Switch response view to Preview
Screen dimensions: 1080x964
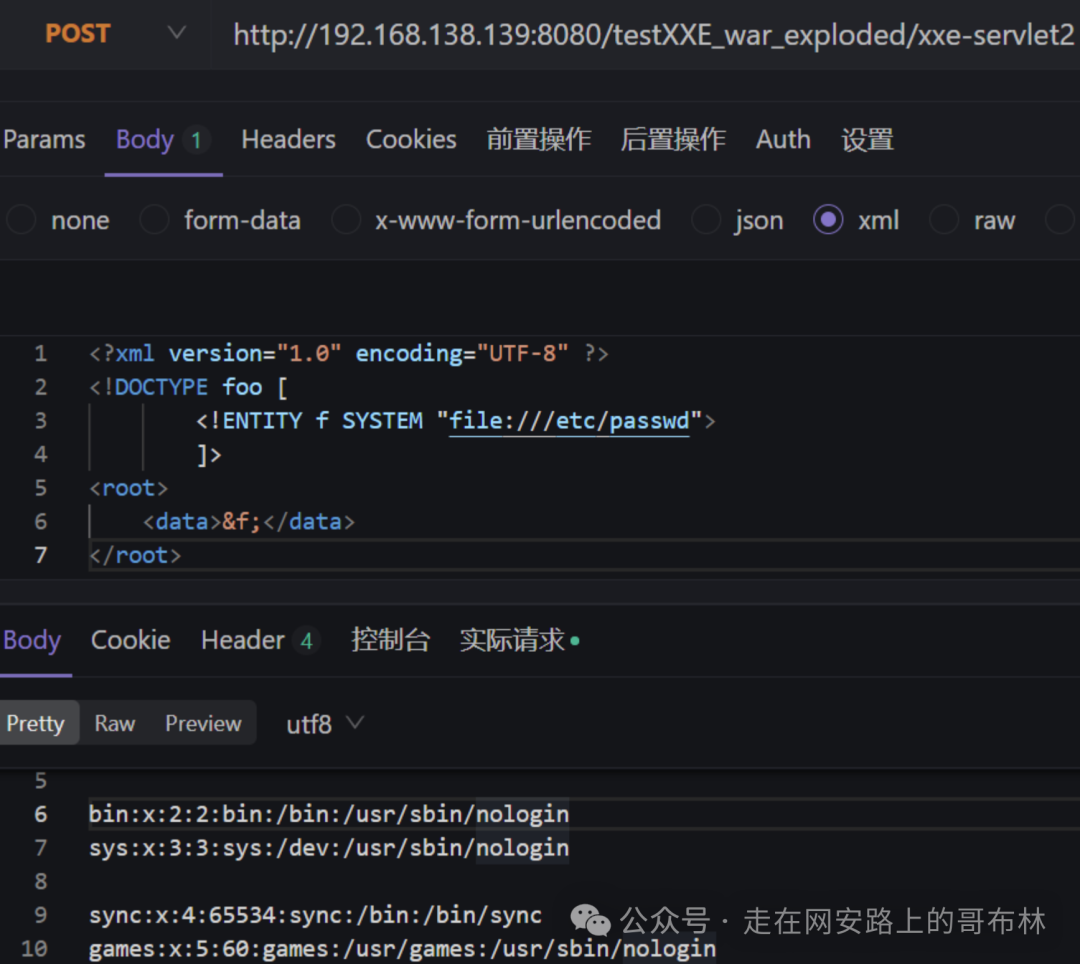click(203, 723)
